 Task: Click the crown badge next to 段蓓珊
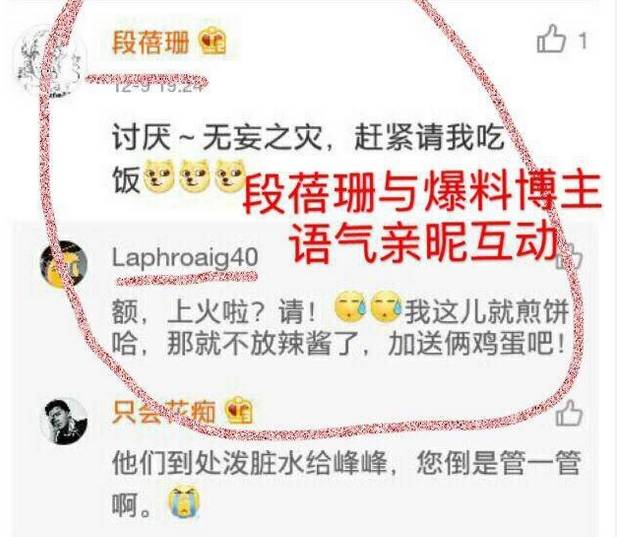click(x=213, y=41)
